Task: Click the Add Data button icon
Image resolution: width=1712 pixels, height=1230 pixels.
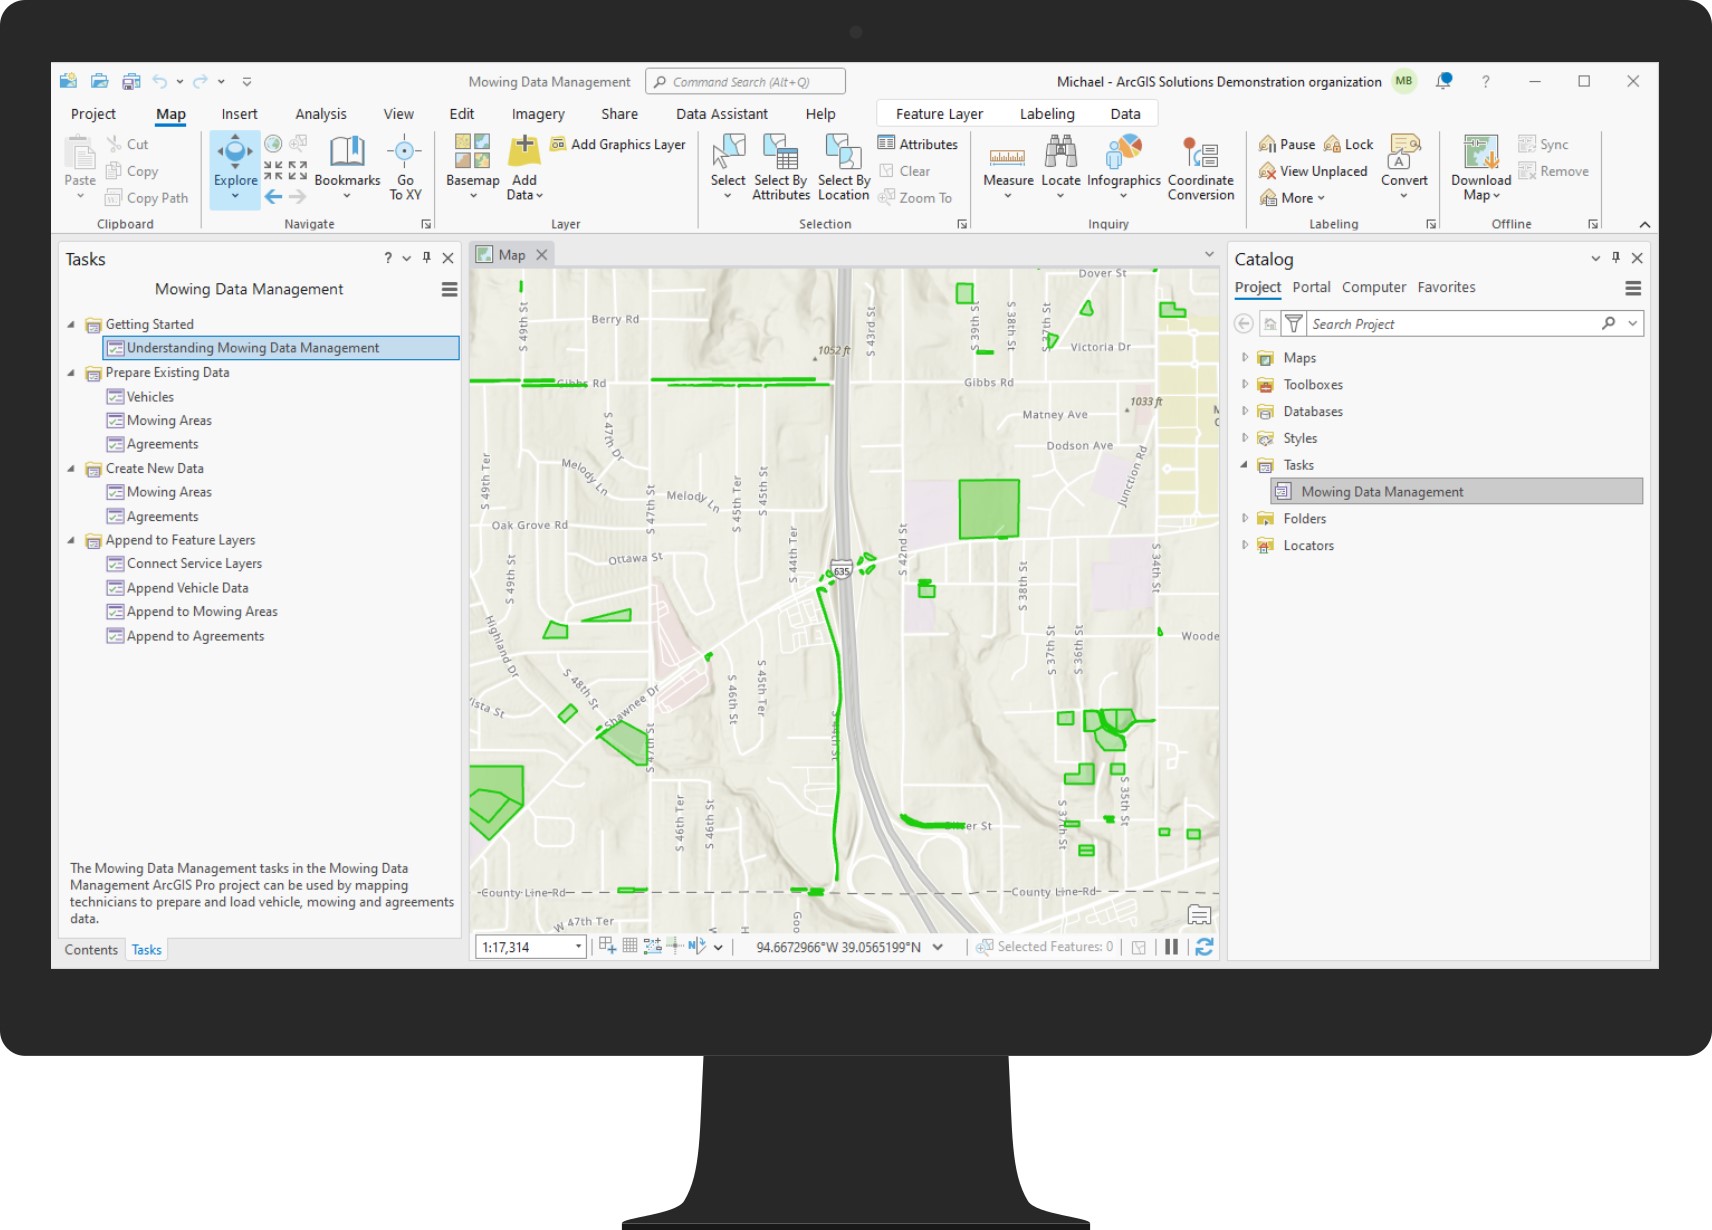Action: pyautogui.click(x=524, y=151)
